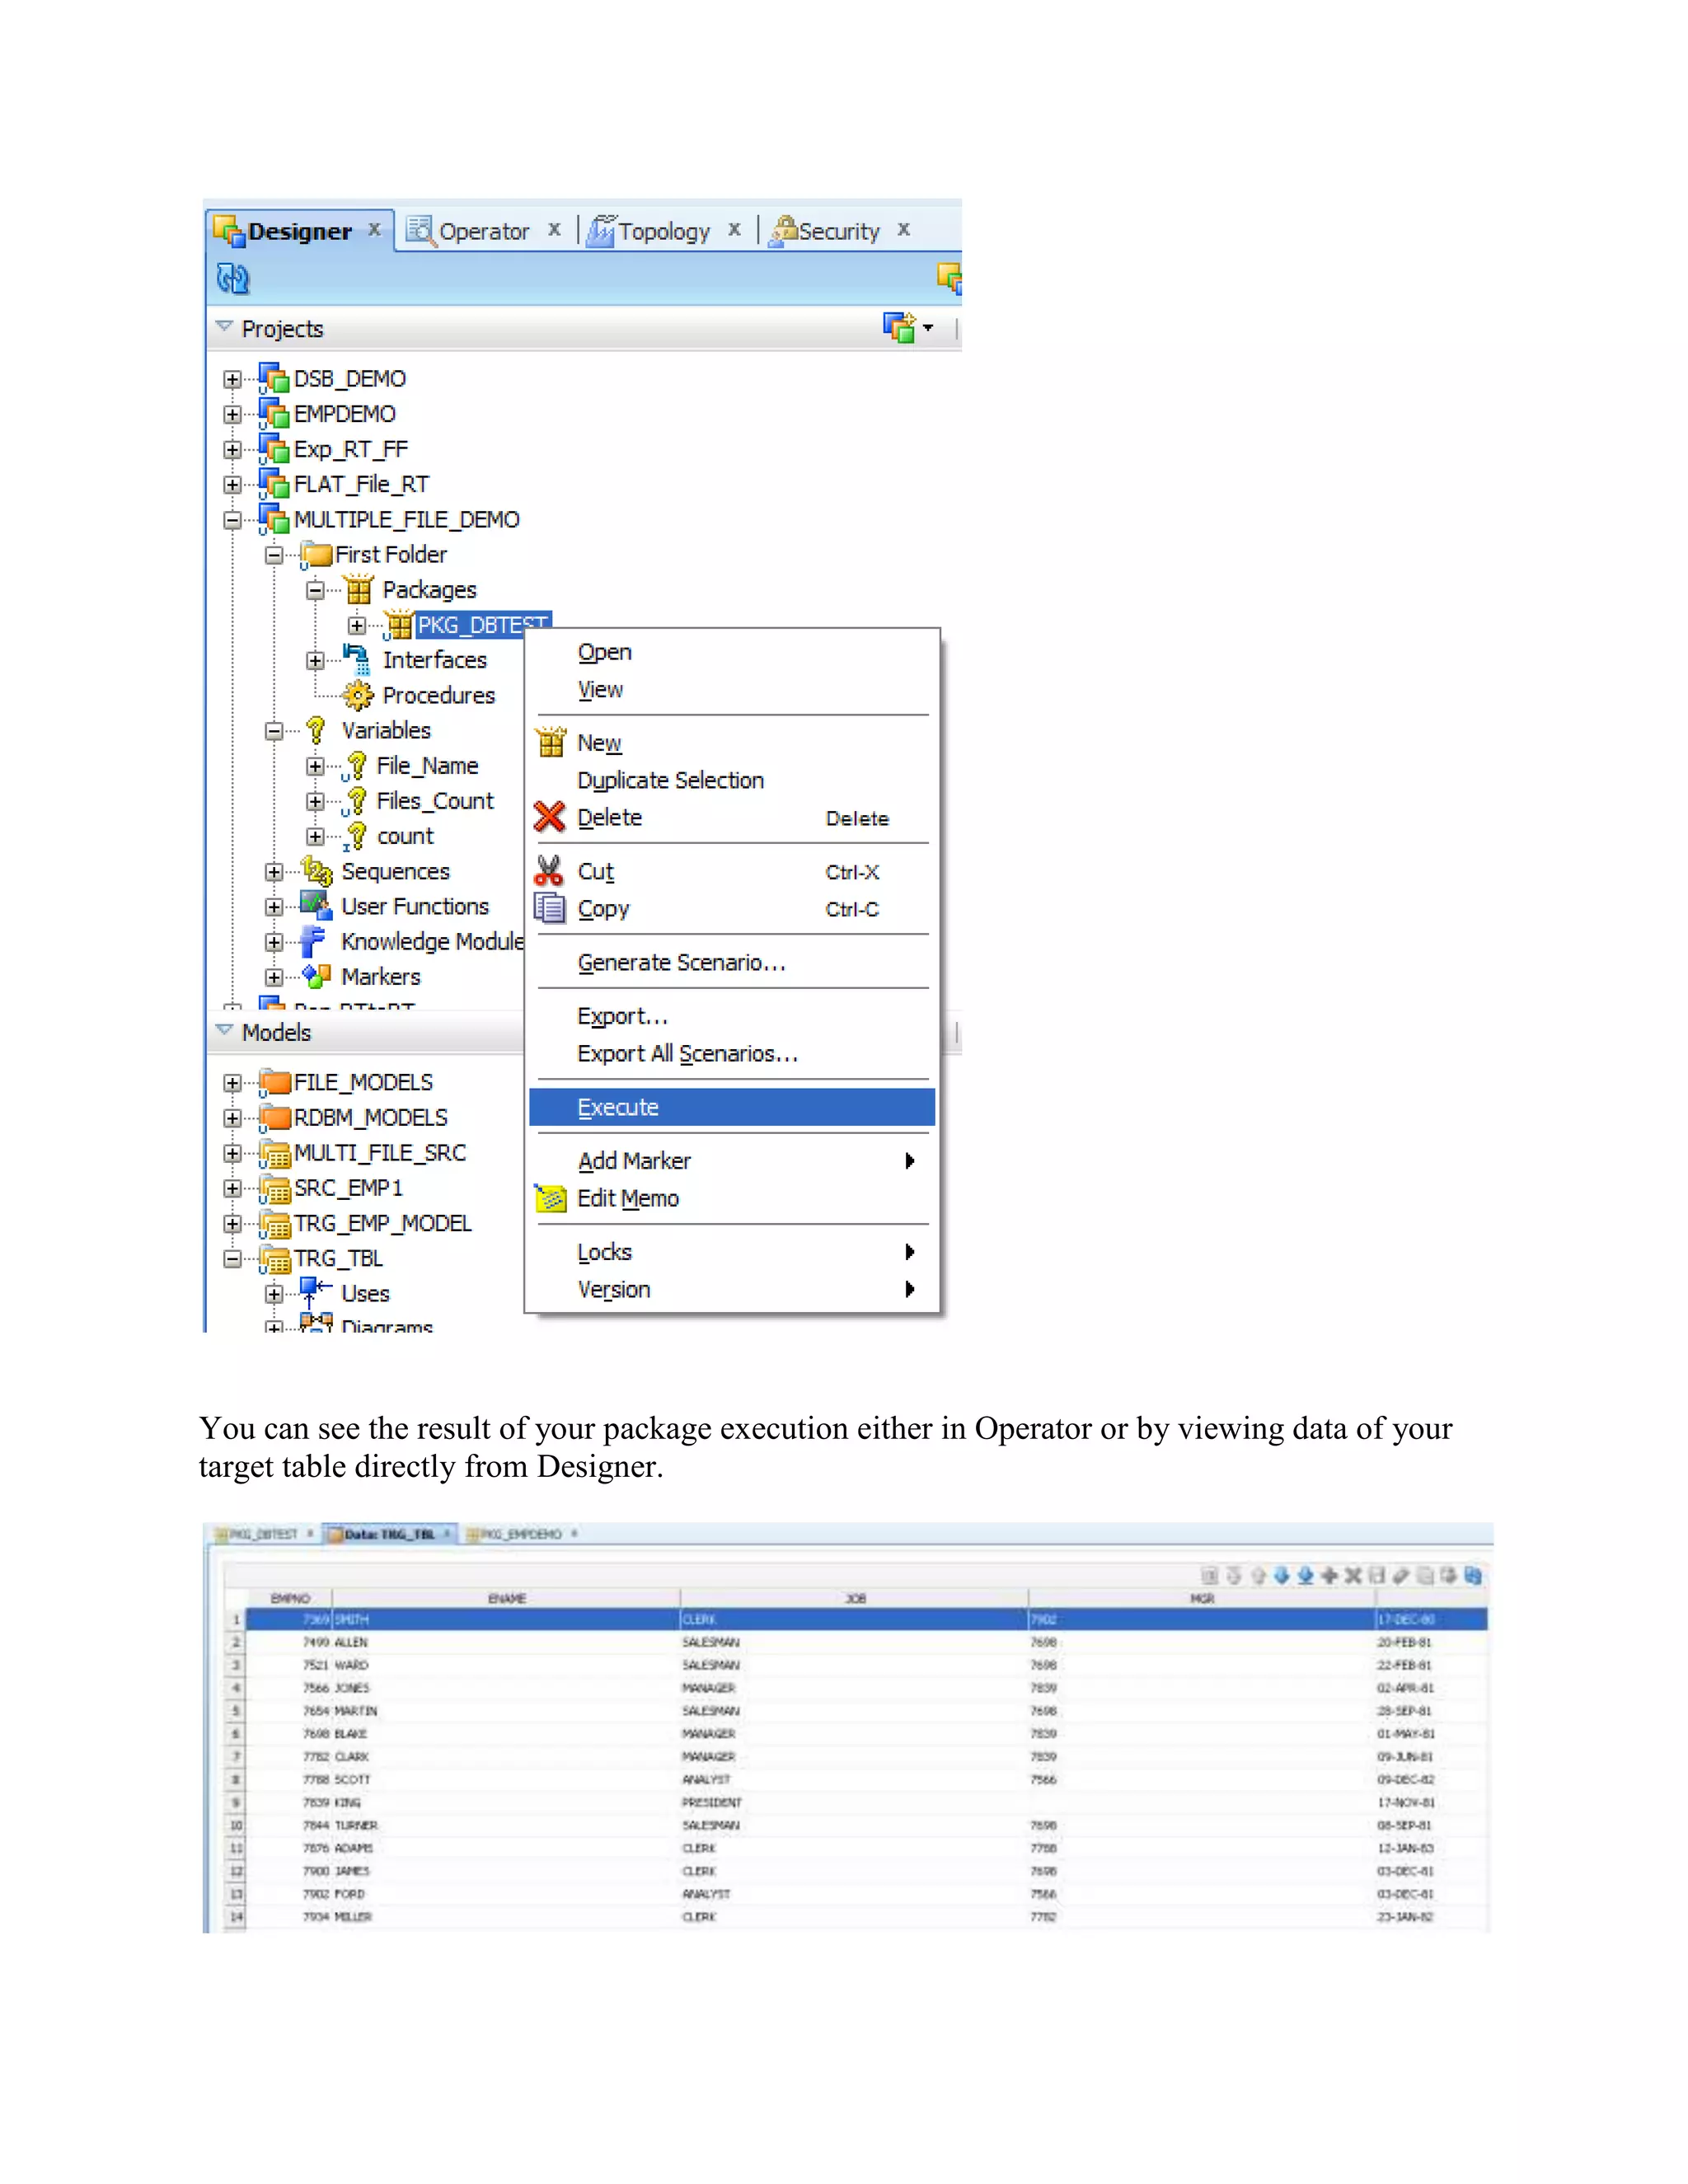Click the First Folder icon
This screenshot has height=2184, width=1688.
tap(316, 554)
